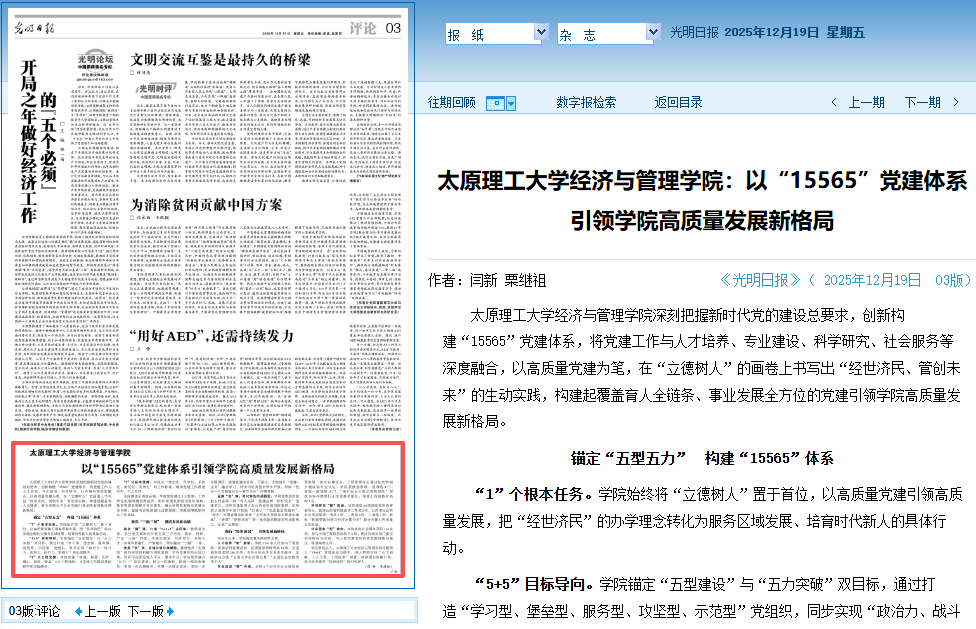Screen dimensions: 976x629
Task: Go to 下一期 next issue
Action: (x=922, y=102)
